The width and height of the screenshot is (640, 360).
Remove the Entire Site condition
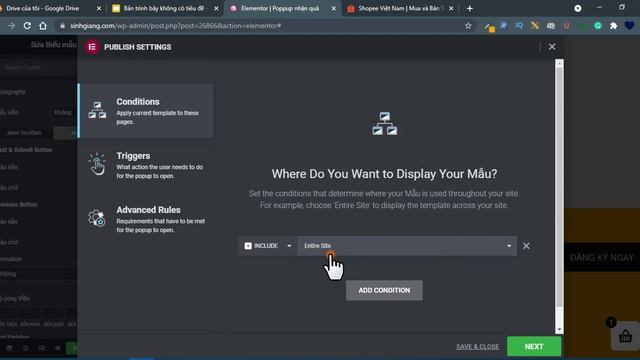pyautogui.click(x=526, y=246)
